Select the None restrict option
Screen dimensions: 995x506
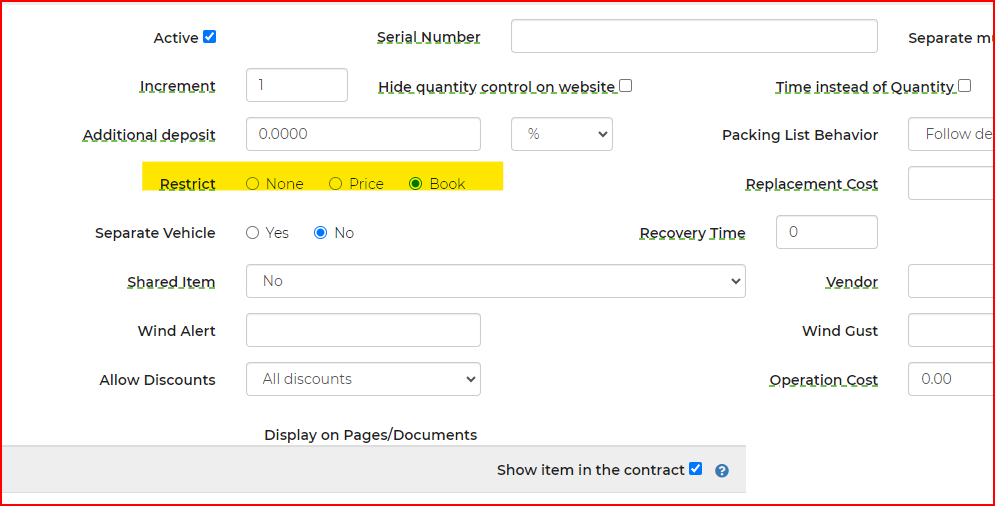tap(253, 184)
